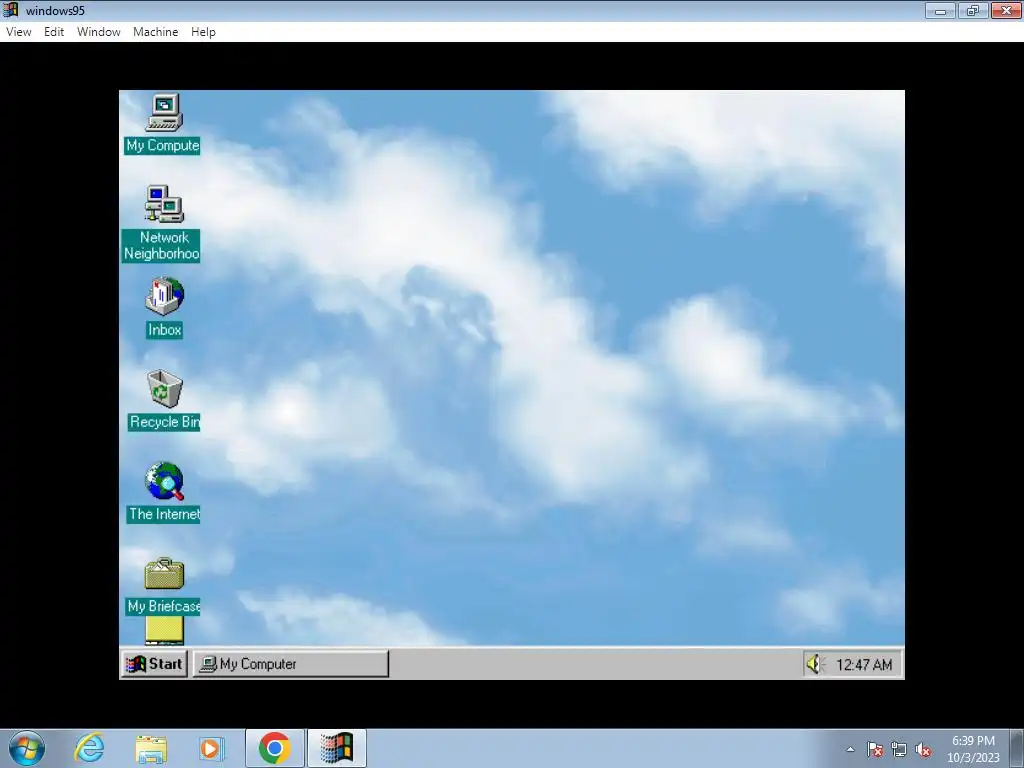Minimize the windows95 emulator window
The image size is (1024, 768).
click(x=940, y=10)
